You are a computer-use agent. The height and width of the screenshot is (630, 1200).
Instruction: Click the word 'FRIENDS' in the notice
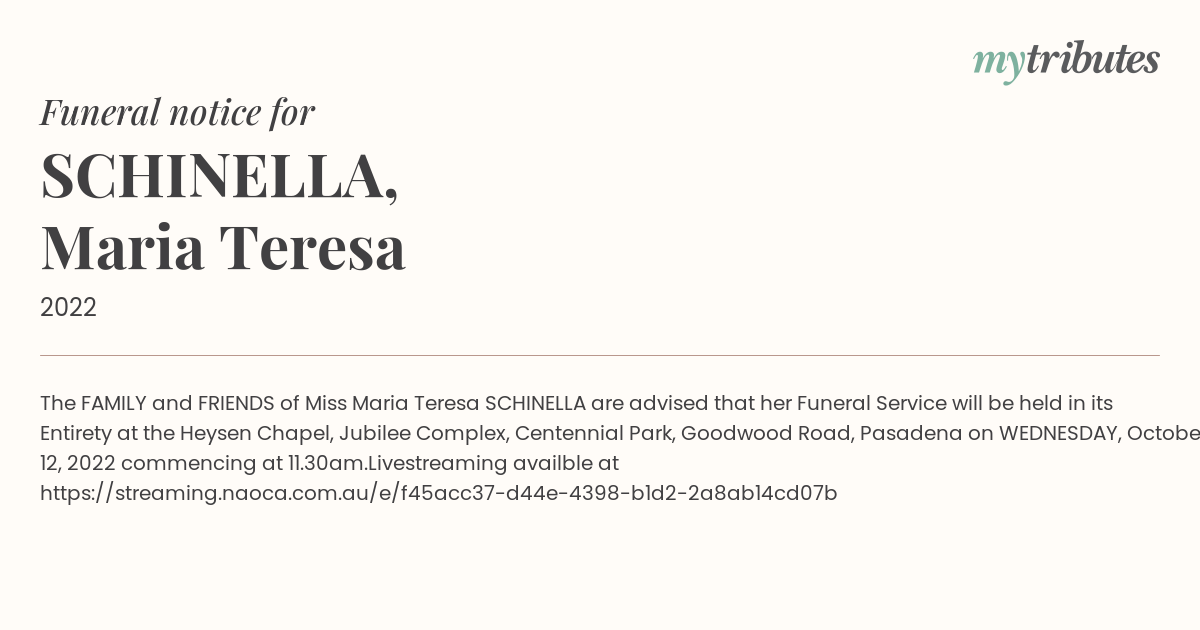coord(236,403)
